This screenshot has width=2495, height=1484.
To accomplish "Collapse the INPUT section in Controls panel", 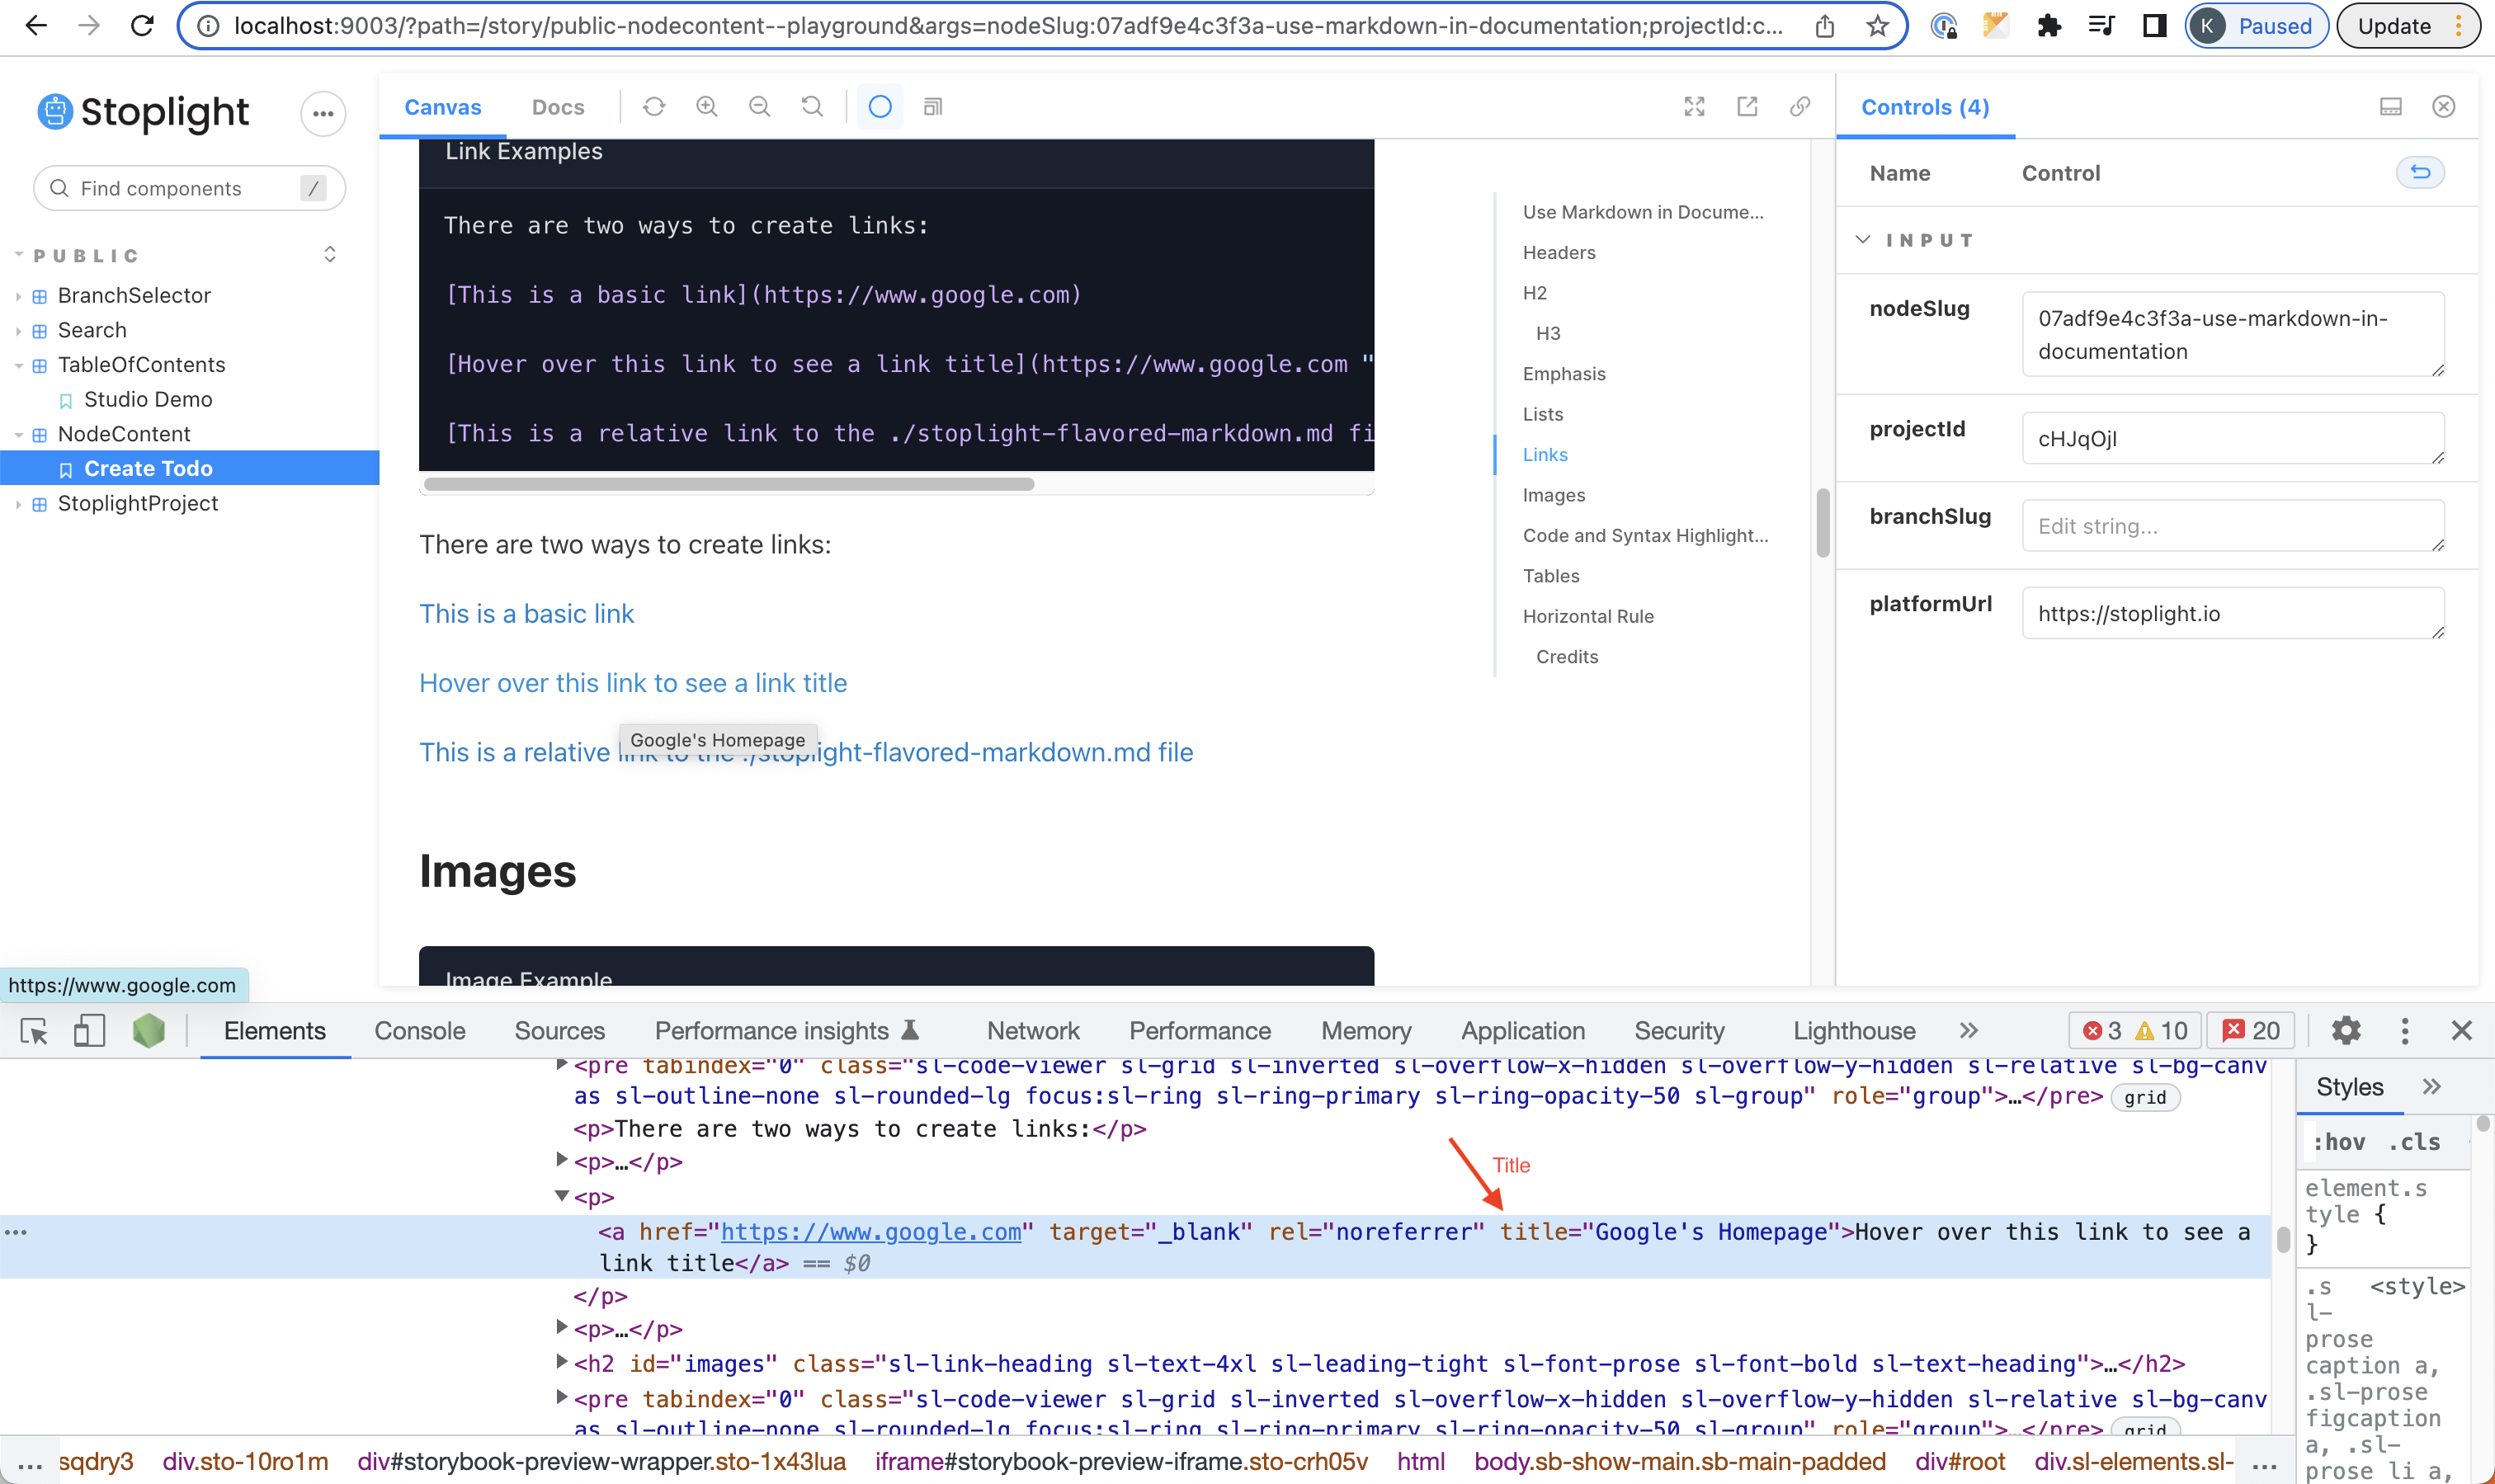I will tap(1863, 239).
